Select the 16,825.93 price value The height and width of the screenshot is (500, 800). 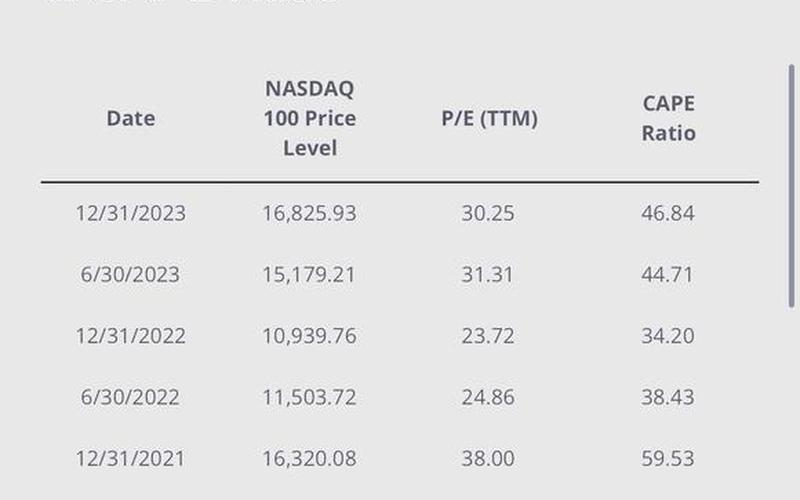click(x=309, y=213)
